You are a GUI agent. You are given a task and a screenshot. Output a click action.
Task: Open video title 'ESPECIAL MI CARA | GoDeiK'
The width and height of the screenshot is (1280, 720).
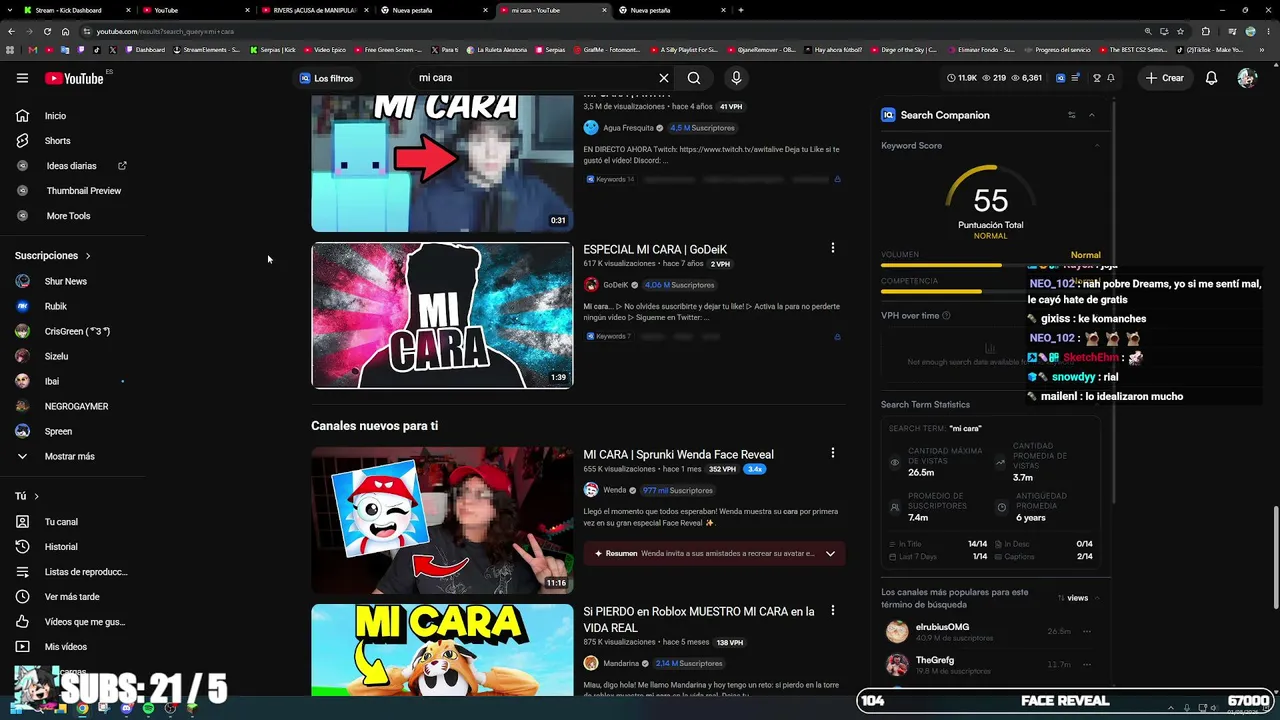(655, 250)
